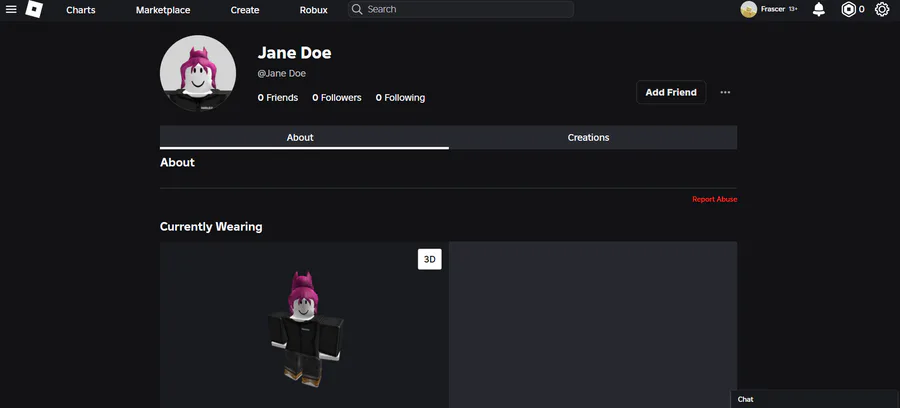Image resolution: width=900 pixels, height=408 pixels.
Task: Open the settings gear menu
Action: [882, 9]
